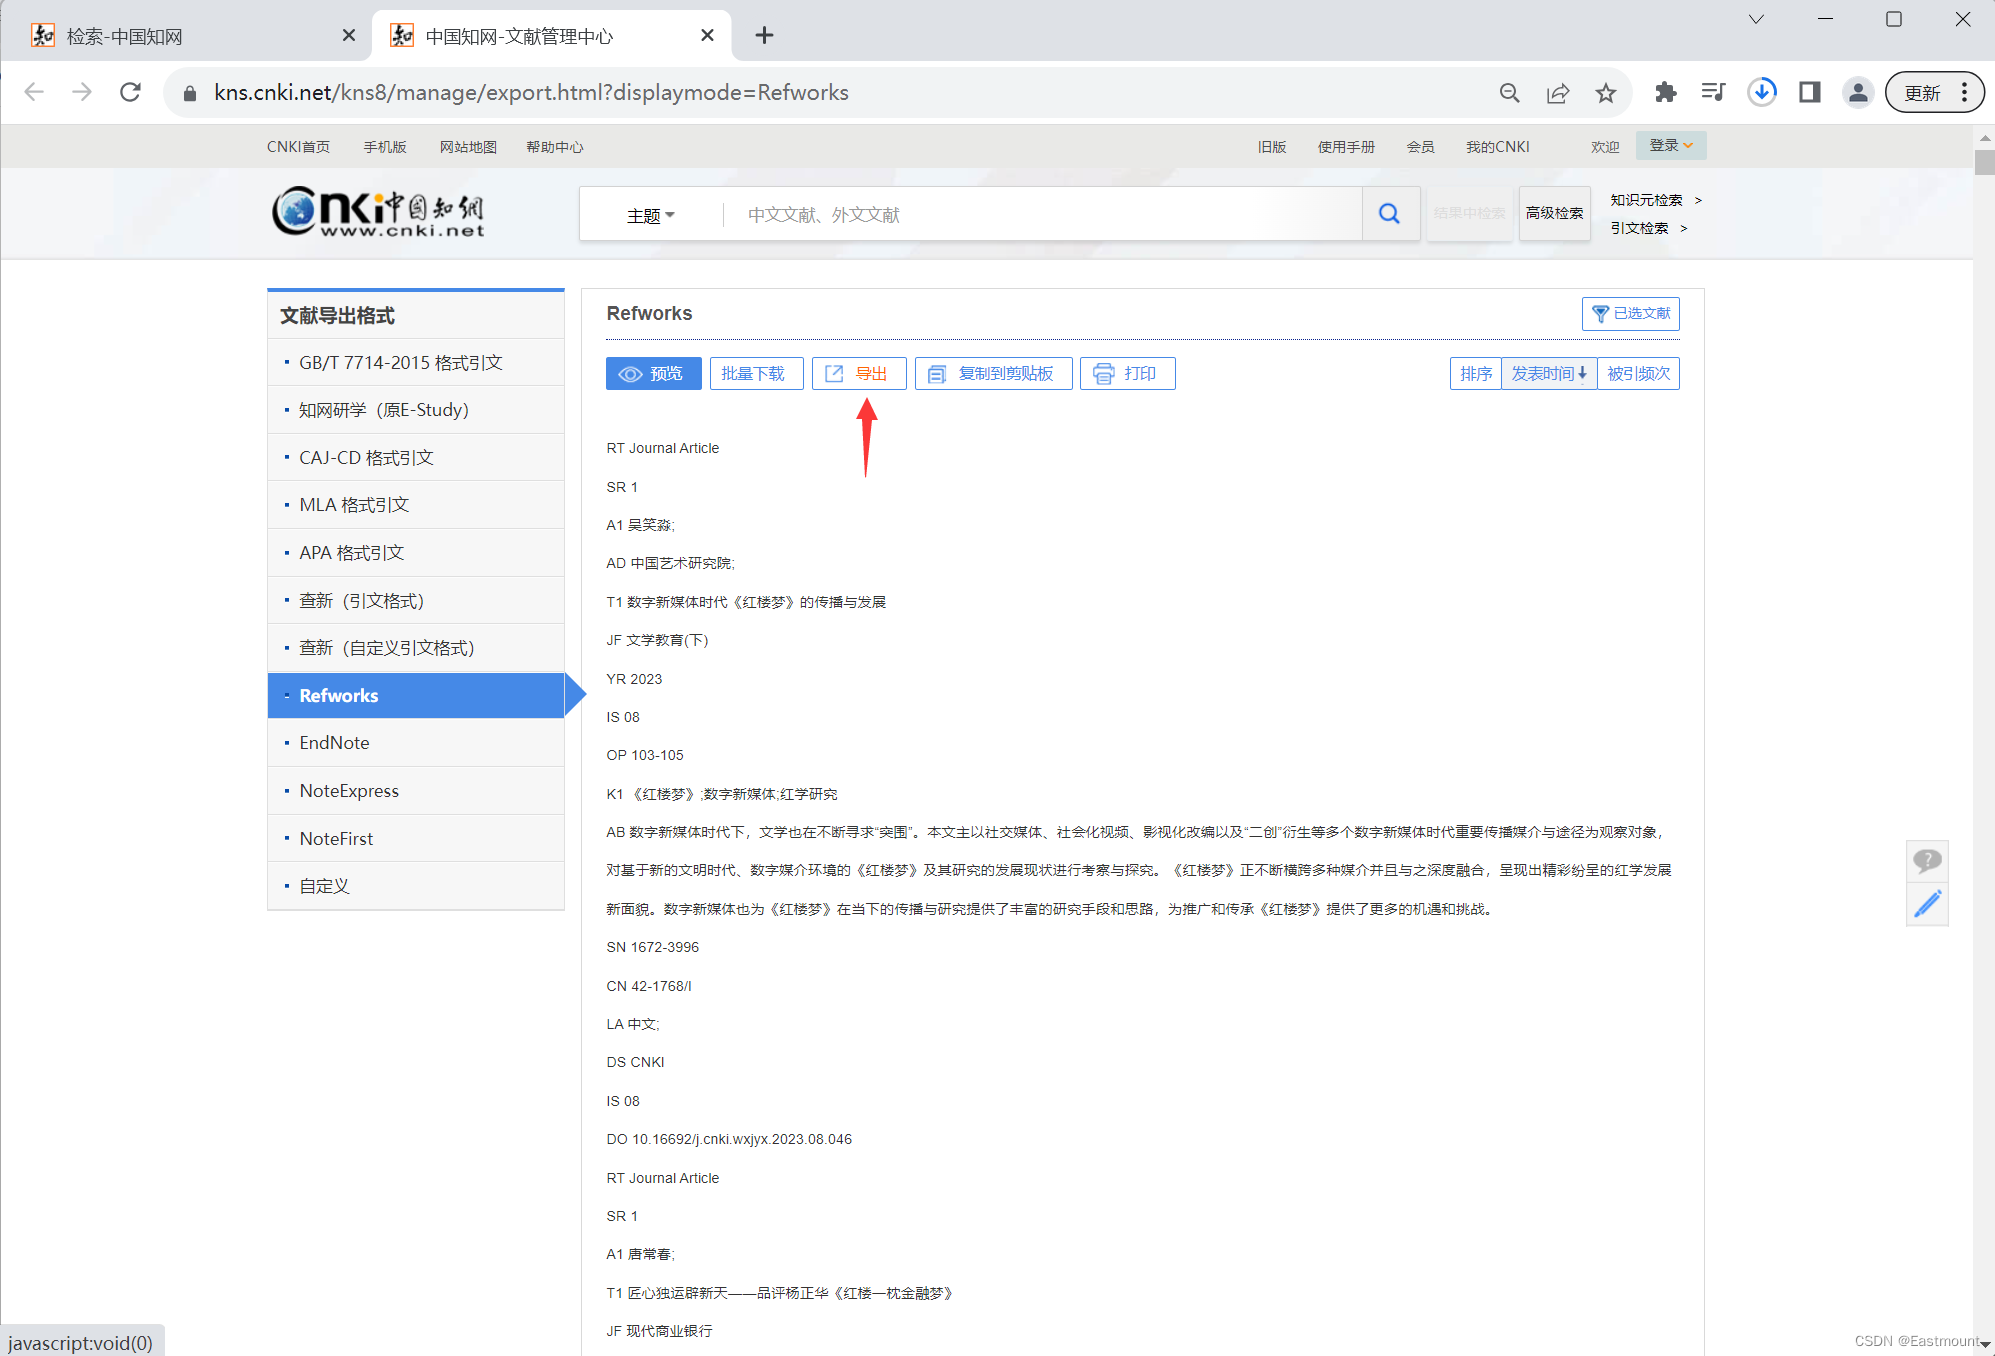Click the browser back arrow
This screenshot has height=1356, width=1995.
(34, 92)
